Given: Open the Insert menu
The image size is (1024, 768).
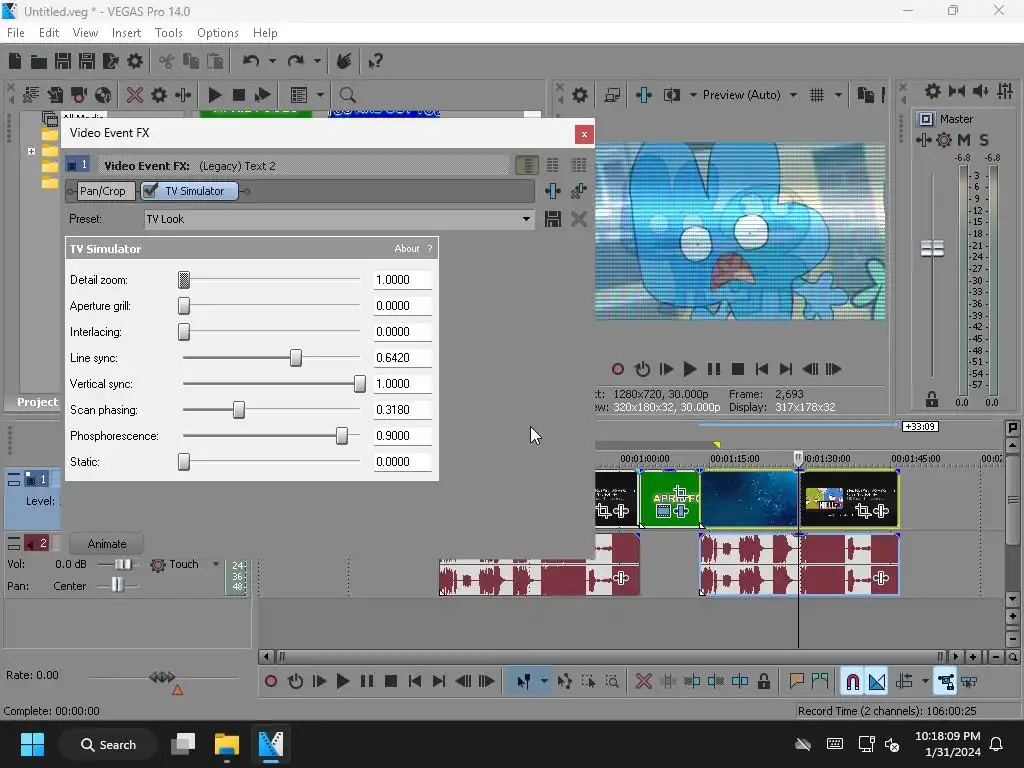Looking at the screenshot, I should tap(126, 33).
